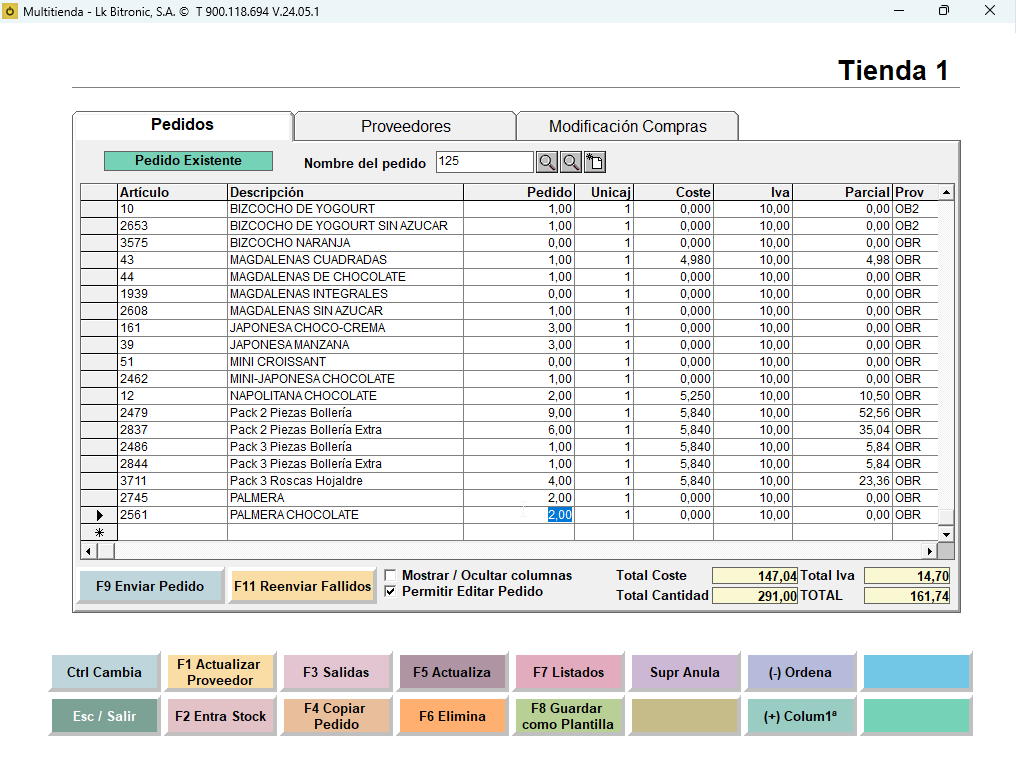Click the new row asterisk marker
This screenshot has width=1016, height=783.
point(99,532)
